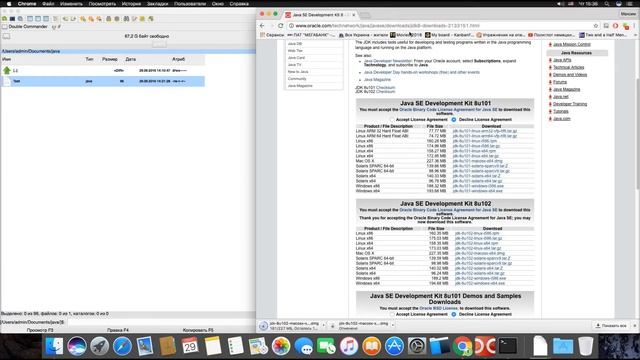Open the Community item in left navigation
Image resolution: width=640 pixels, height=360 pixels.
[297, 79]
